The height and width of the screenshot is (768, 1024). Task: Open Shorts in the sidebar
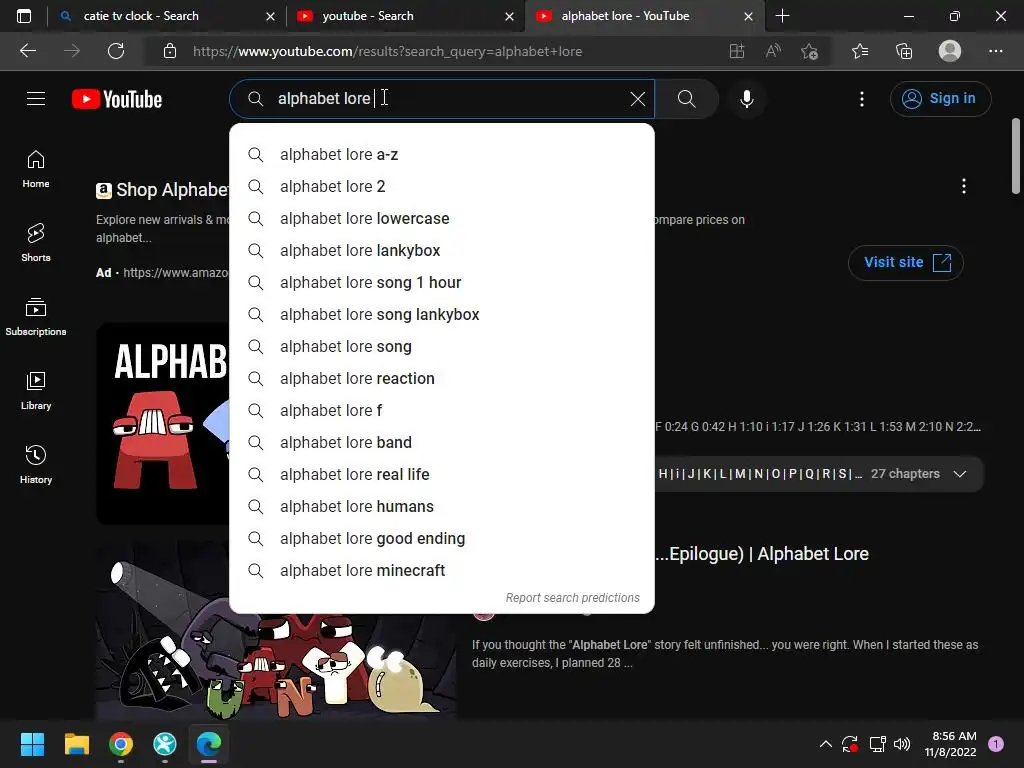[36, 243]
